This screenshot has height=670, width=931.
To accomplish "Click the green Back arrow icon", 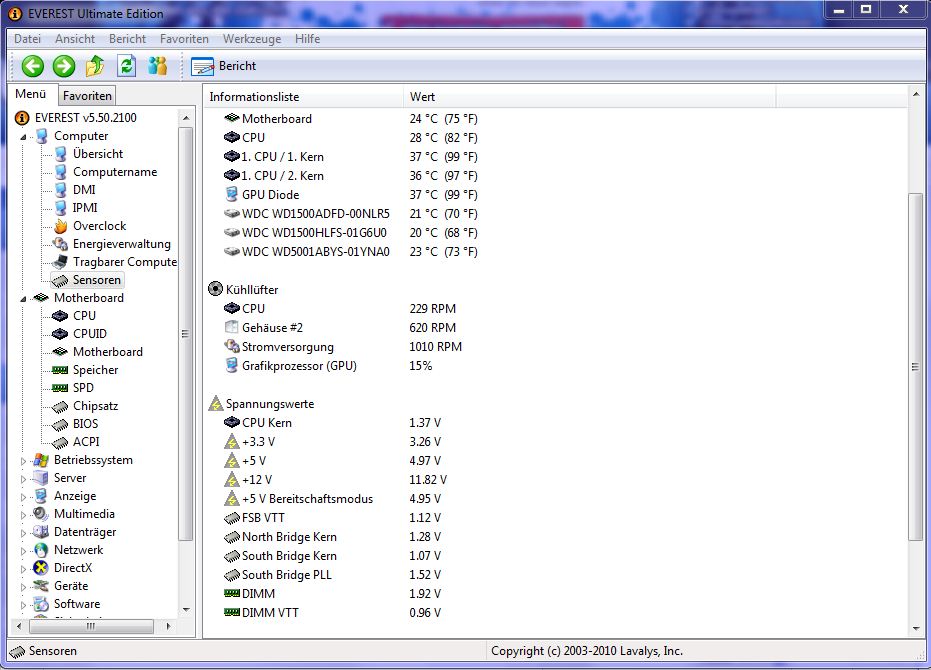I will coord(33,66).
